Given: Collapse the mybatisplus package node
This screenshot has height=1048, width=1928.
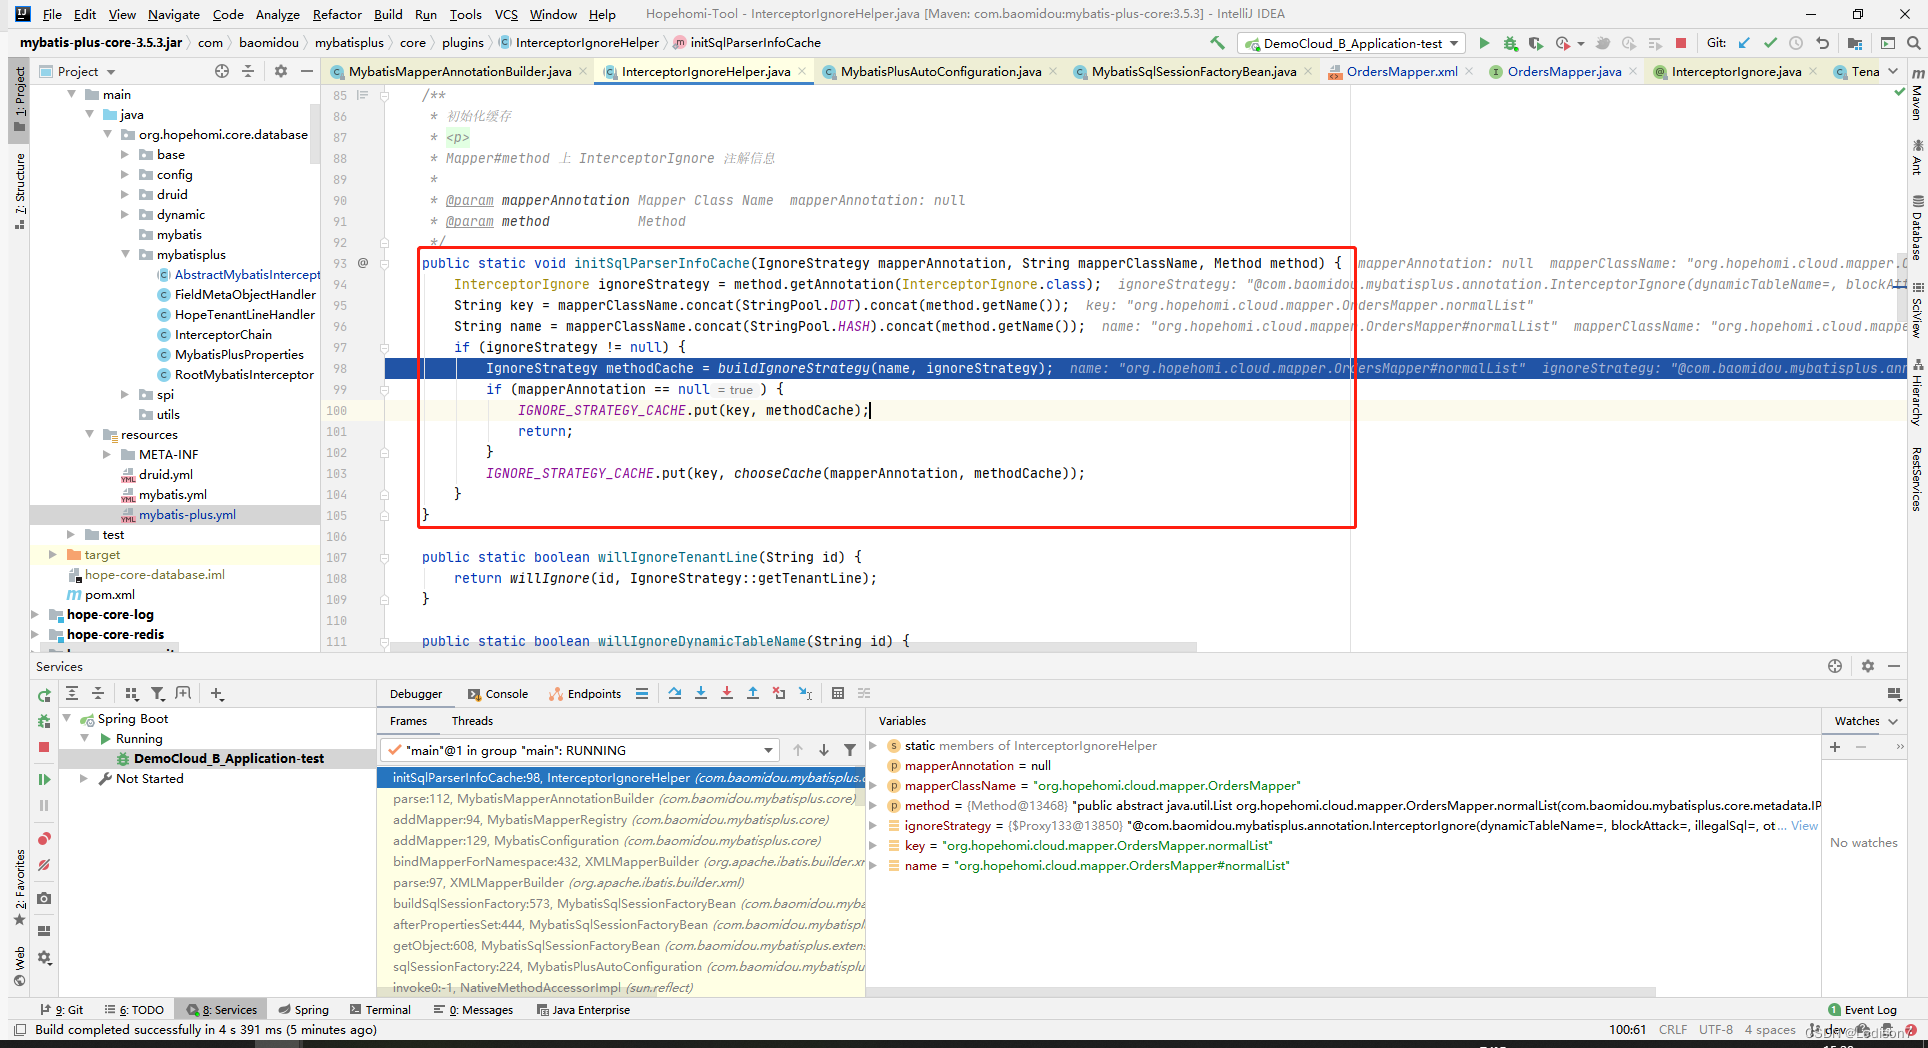Looking at the screenshot, I should (126, 255).
